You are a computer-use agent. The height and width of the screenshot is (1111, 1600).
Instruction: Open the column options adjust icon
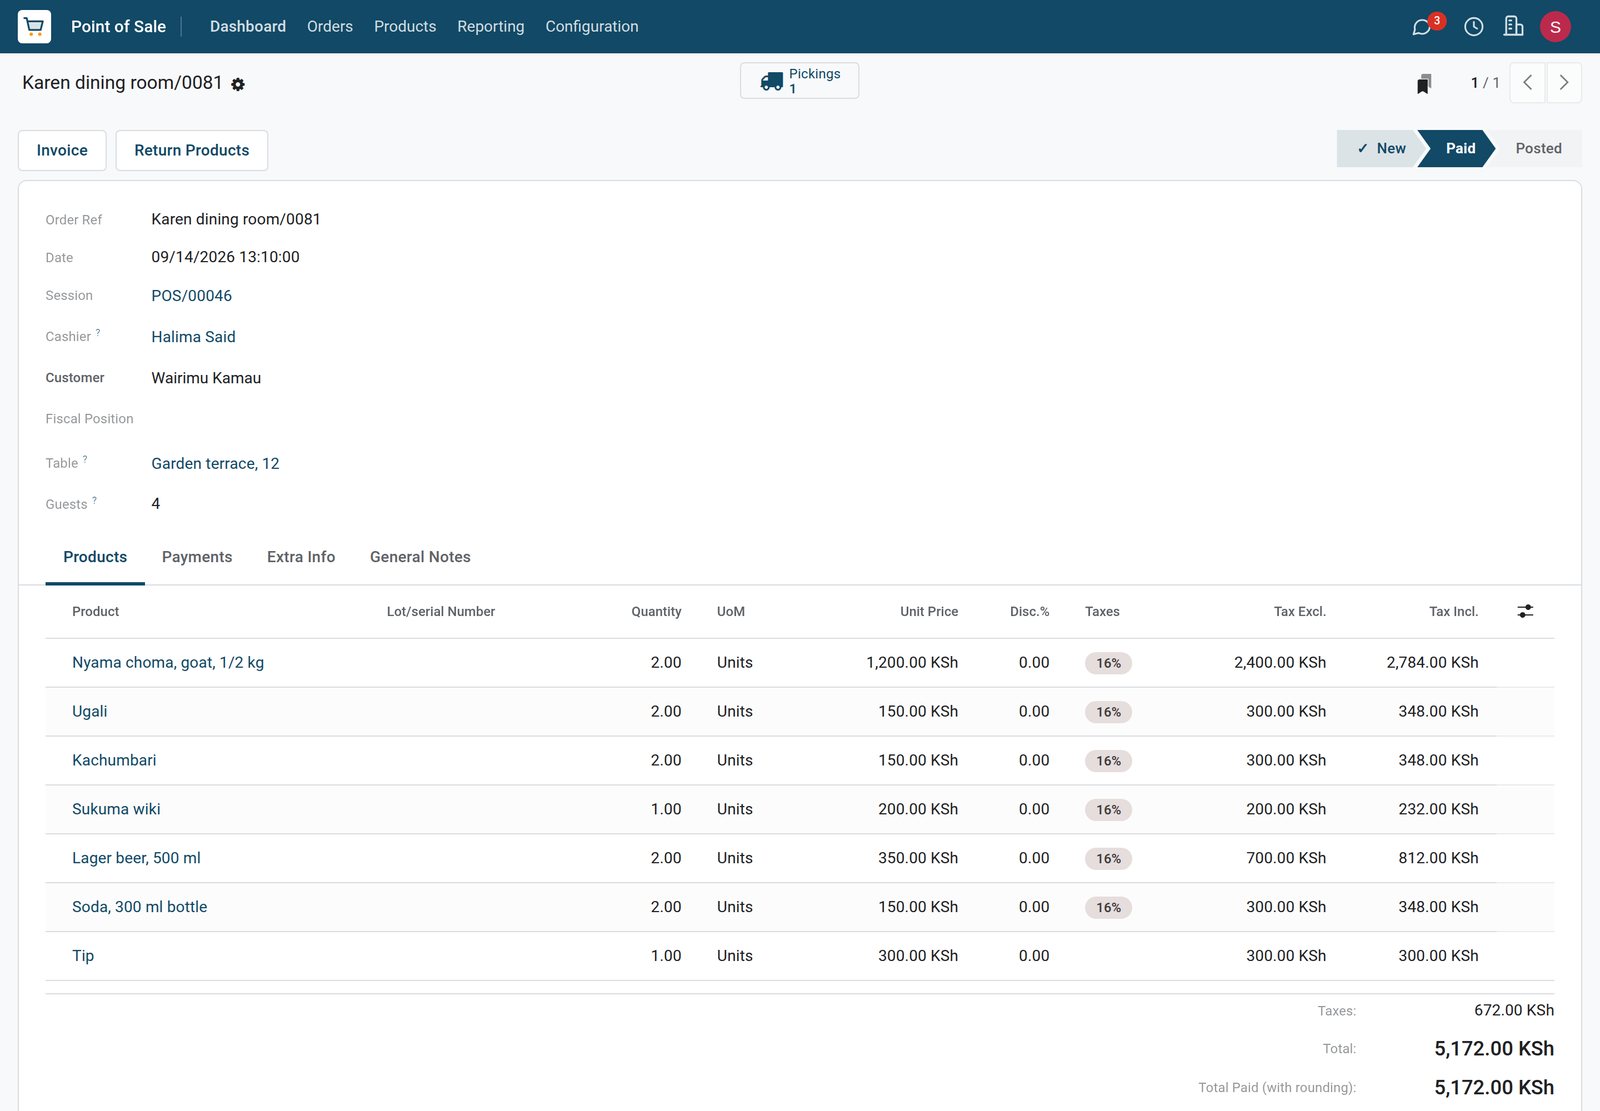[x=1525, y=611]
